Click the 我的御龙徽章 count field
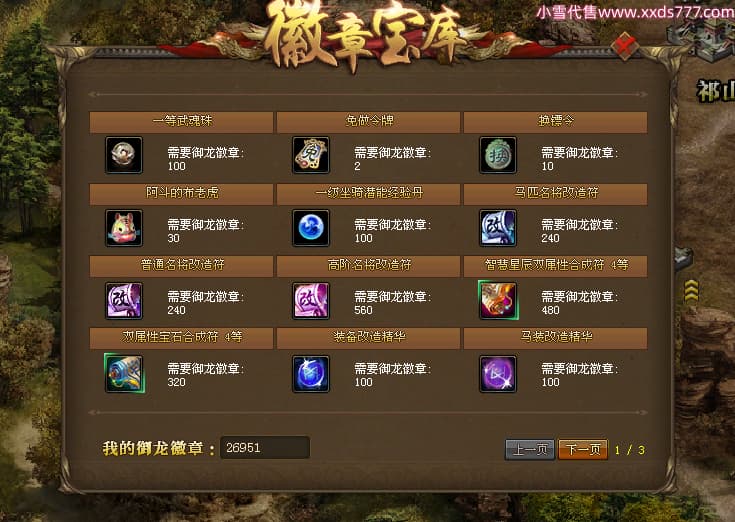 tap(265, 447)
